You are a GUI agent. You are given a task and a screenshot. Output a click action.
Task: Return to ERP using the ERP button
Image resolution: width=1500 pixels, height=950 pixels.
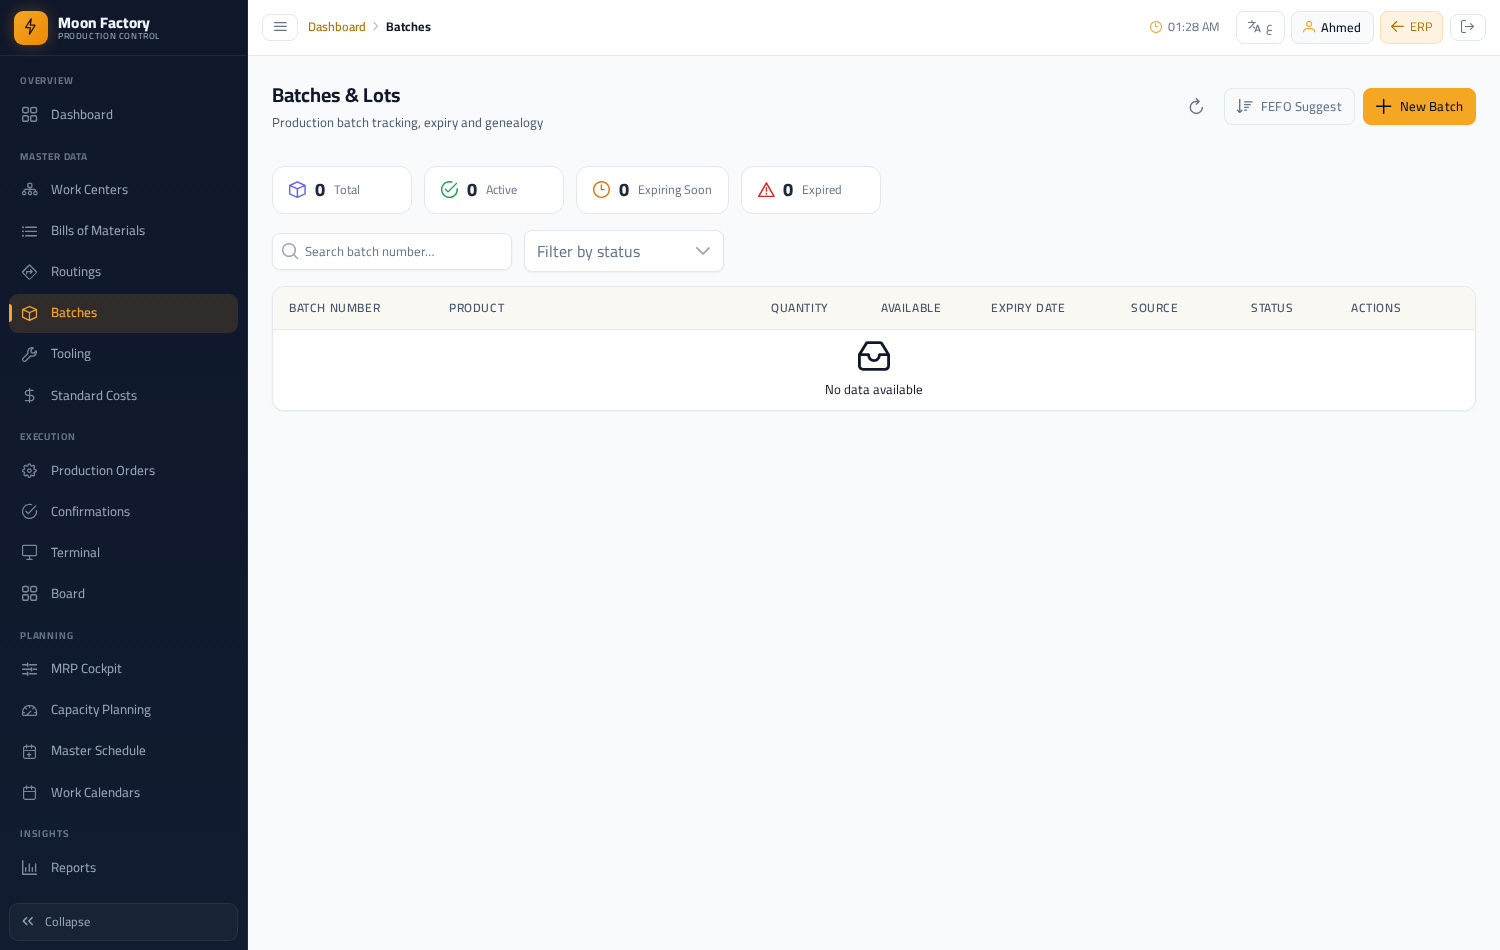click(x=1411, y=27)
